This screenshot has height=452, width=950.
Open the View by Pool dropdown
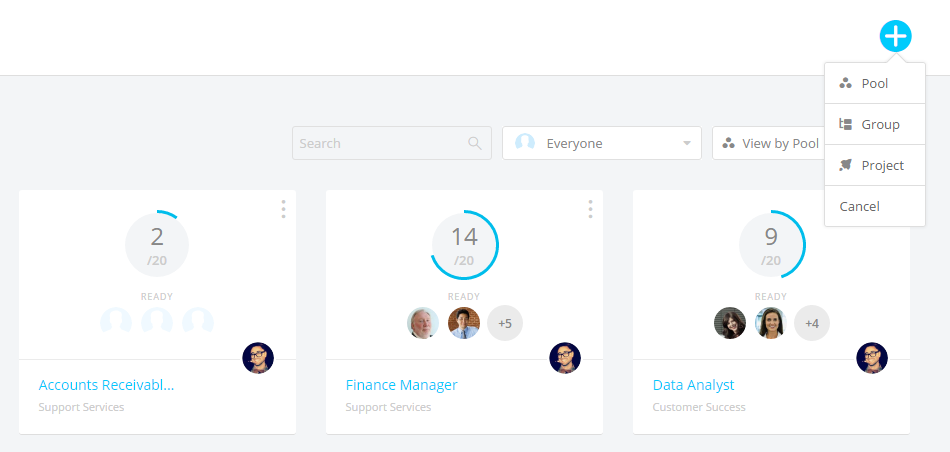coord(770,143)
